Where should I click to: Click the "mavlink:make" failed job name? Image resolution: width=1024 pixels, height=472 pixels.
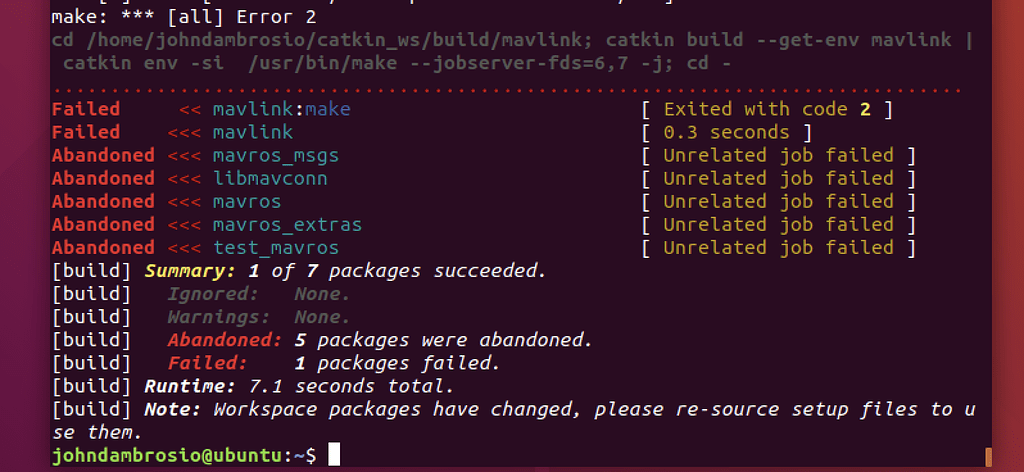[281, 109]
